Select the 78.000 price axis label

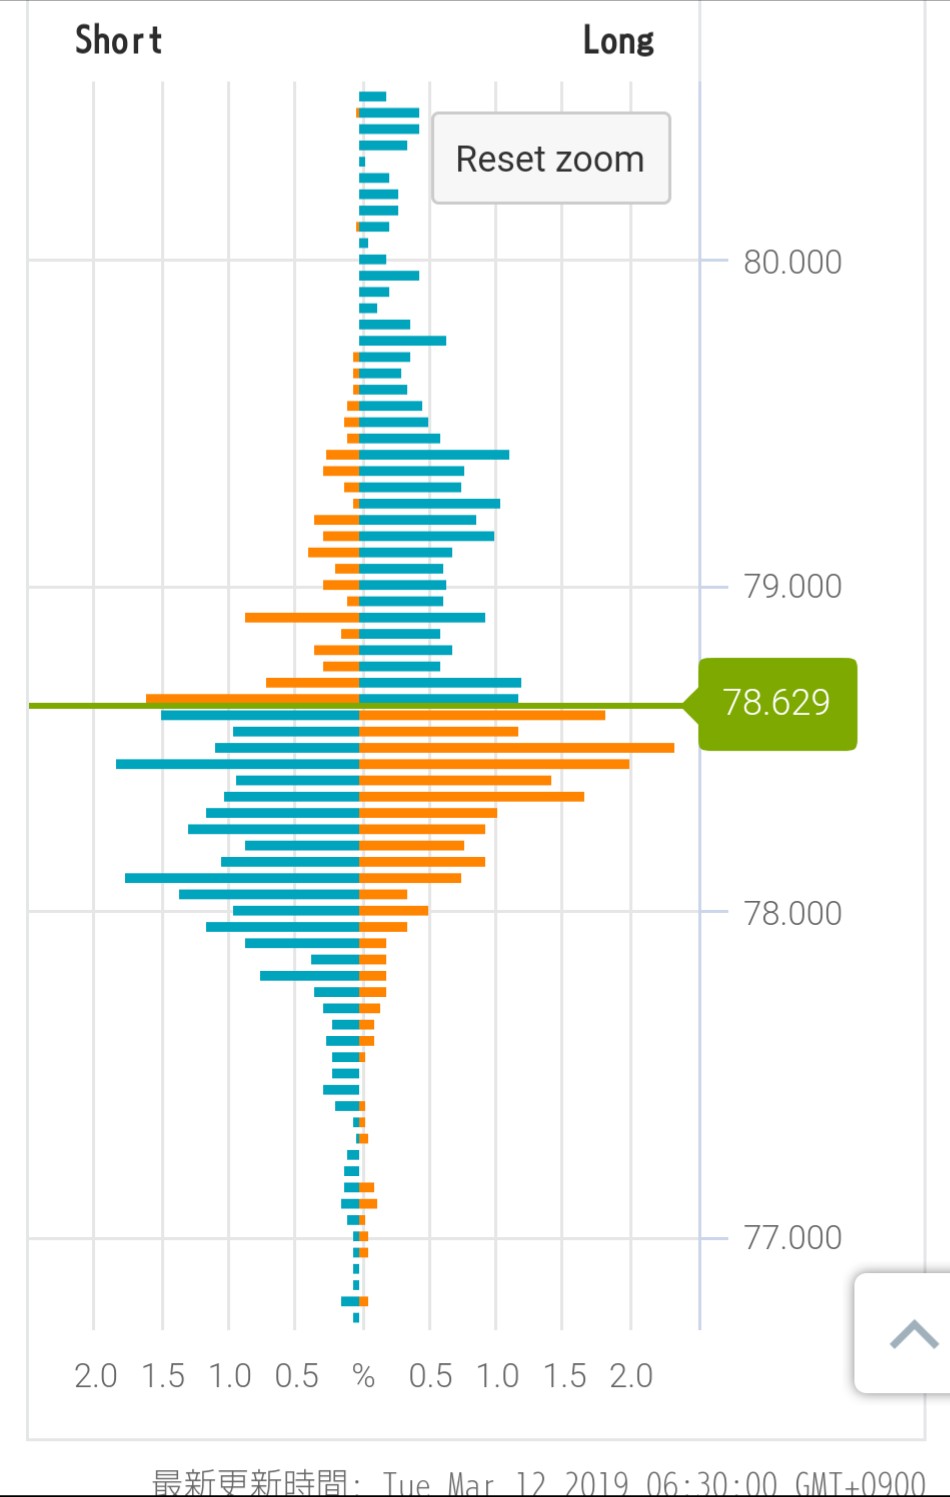coord(792,913)
